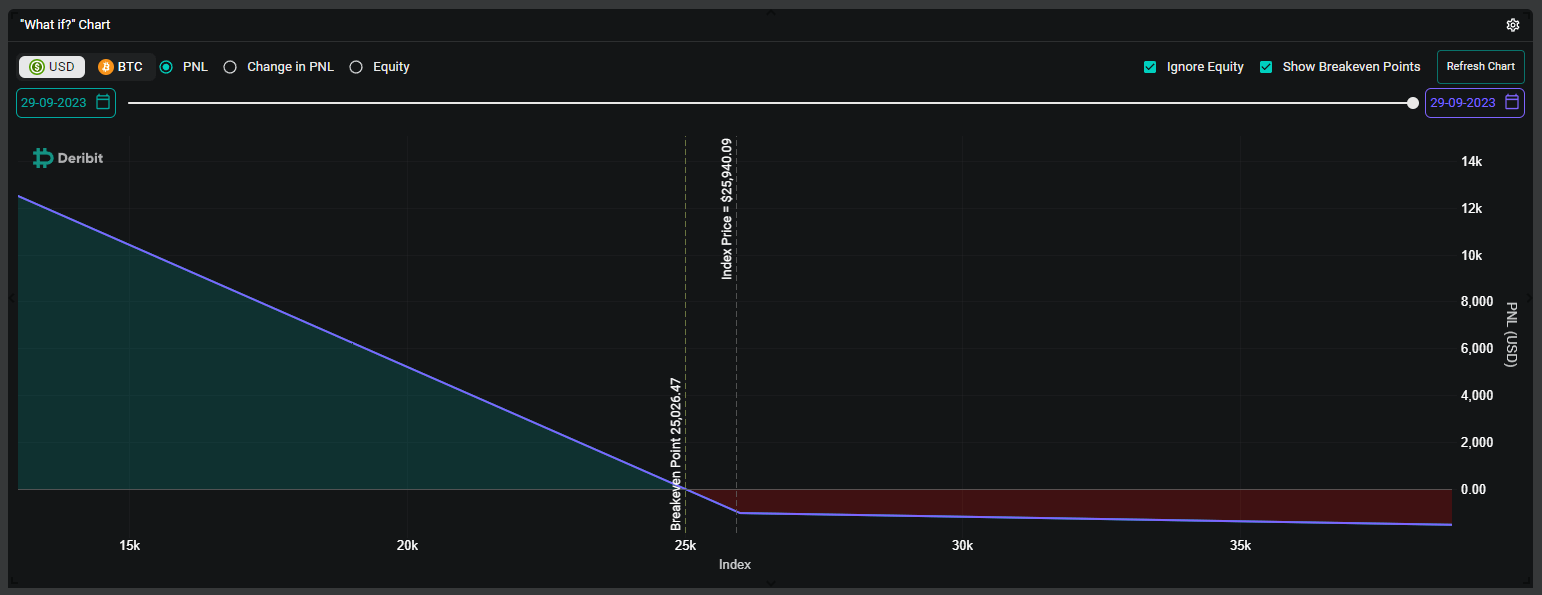Switch currency to BTC

(120, 67)
